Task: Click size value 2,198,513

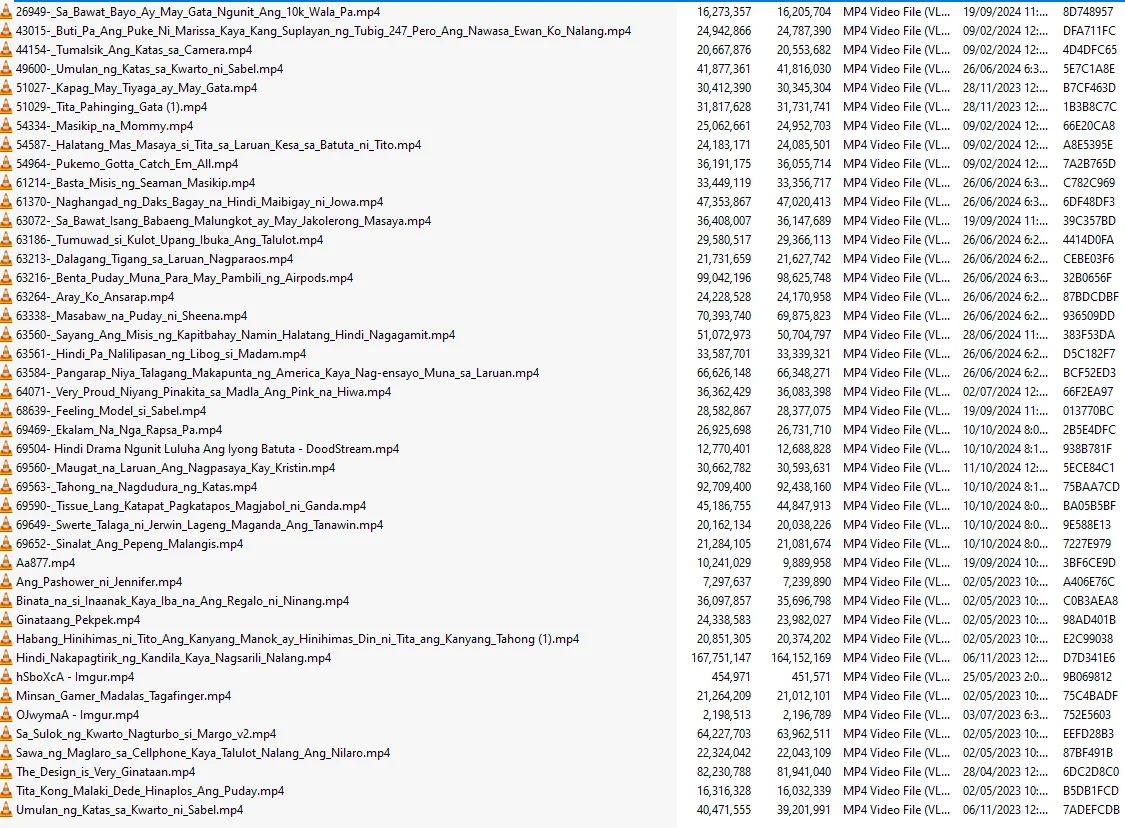Action: pyautogui.click(x=728, y=715)
